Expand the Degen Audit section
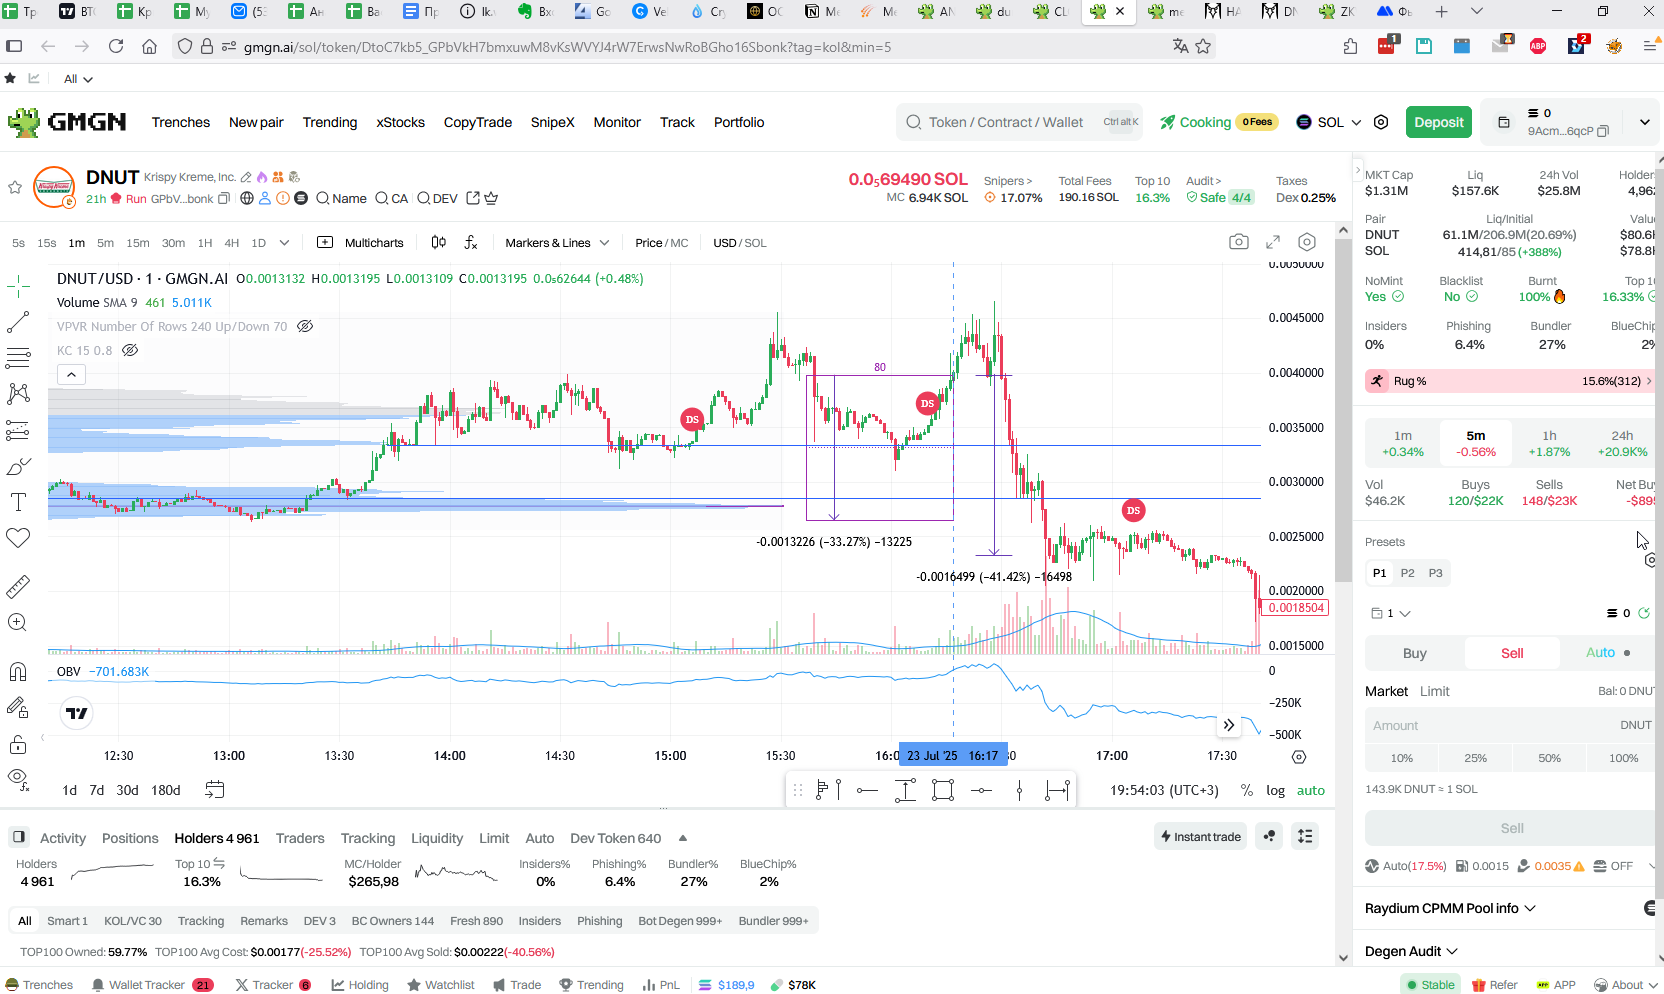This screenshot has height=994, width=1664. [x=1411, y=951]
